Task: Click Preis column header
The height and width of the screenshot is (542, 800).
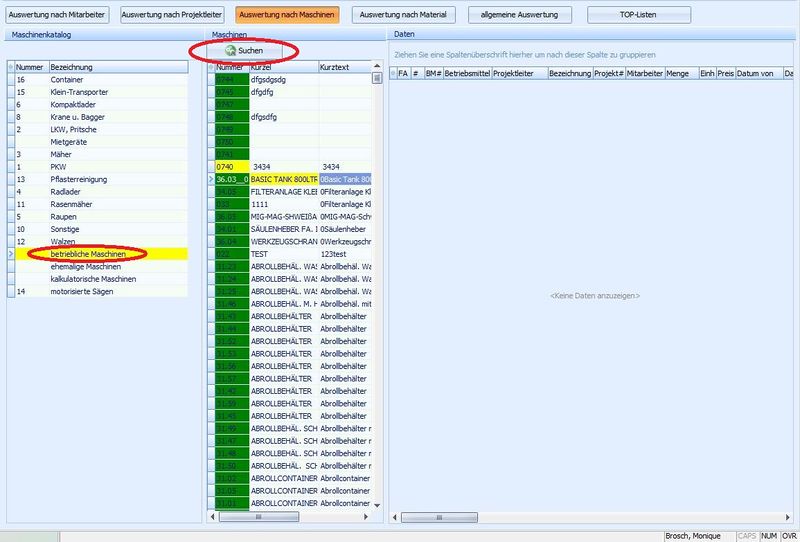Action: point(726,73)
